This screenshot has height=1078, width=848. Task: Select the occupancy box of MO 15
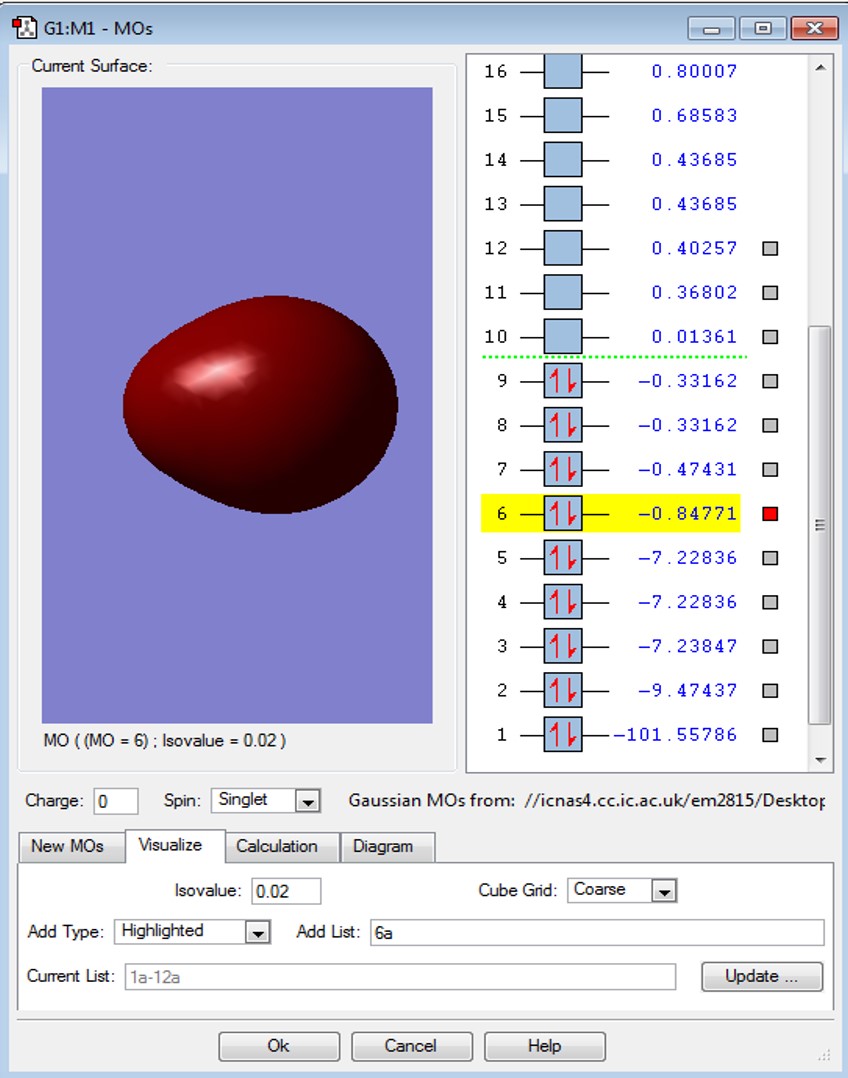pos(563,116)
